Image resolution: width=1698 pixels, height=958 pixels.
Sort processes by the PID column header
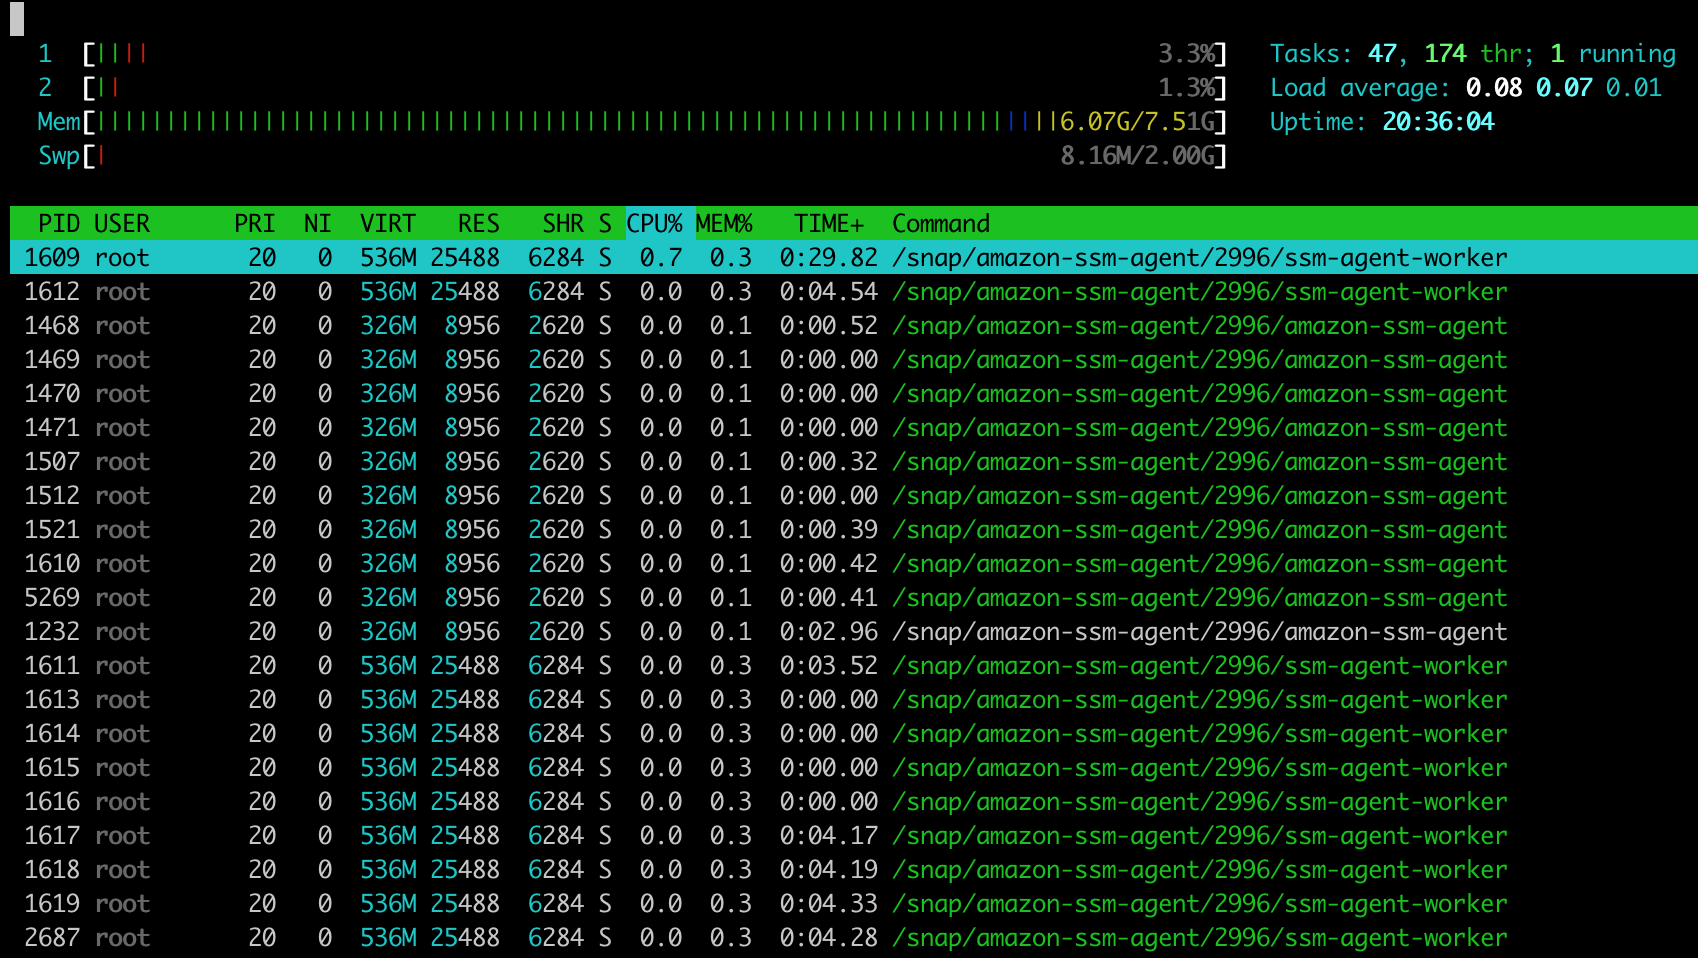pos(58,223)
